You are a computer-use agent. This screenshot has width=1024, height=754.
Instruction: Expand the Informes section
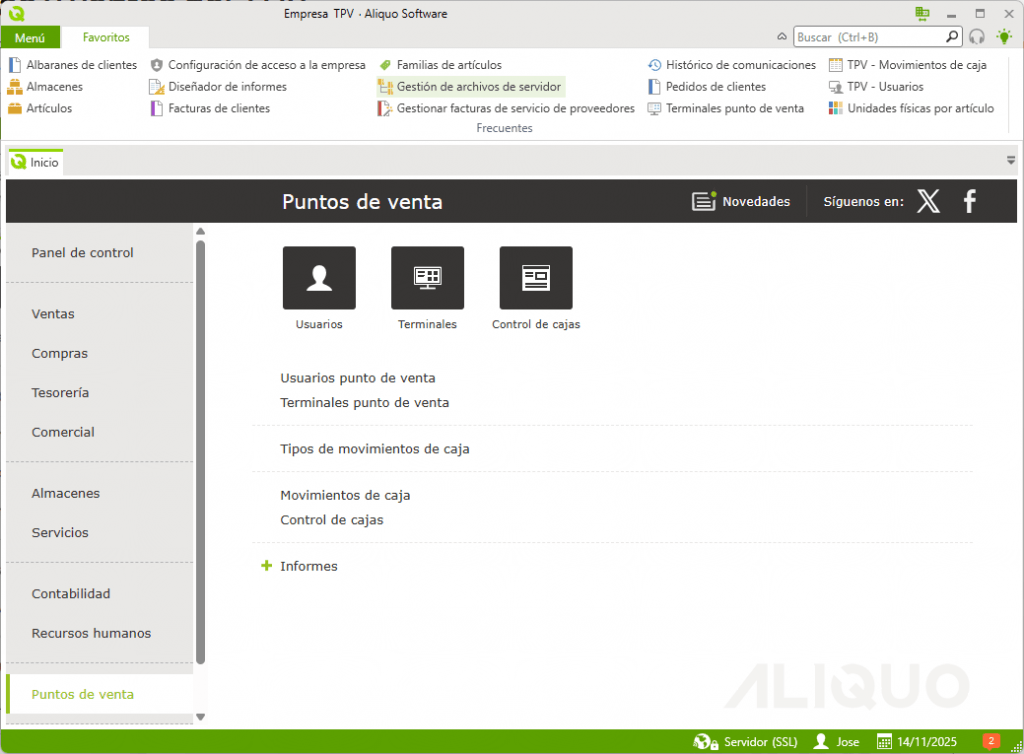pyautogui.click(x=266, y=566)
